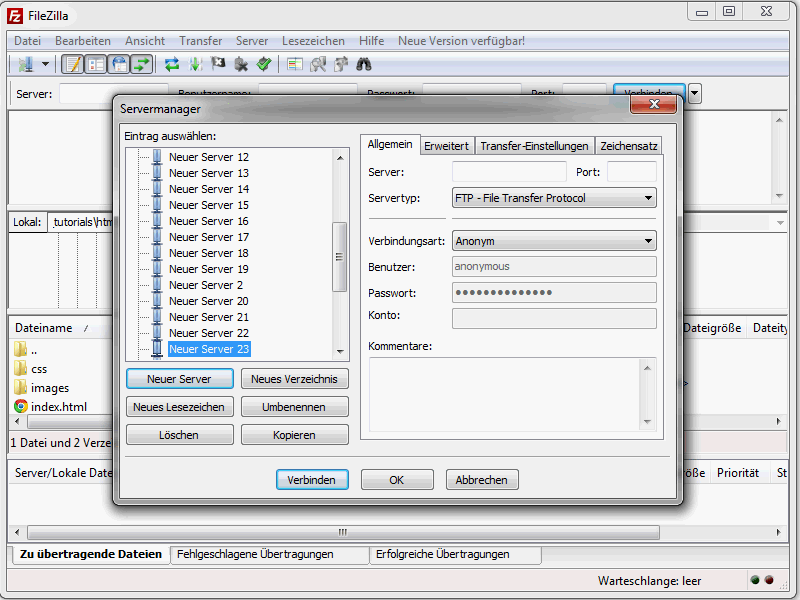Open the filename filters dialog icon

[x=295, y=64]
